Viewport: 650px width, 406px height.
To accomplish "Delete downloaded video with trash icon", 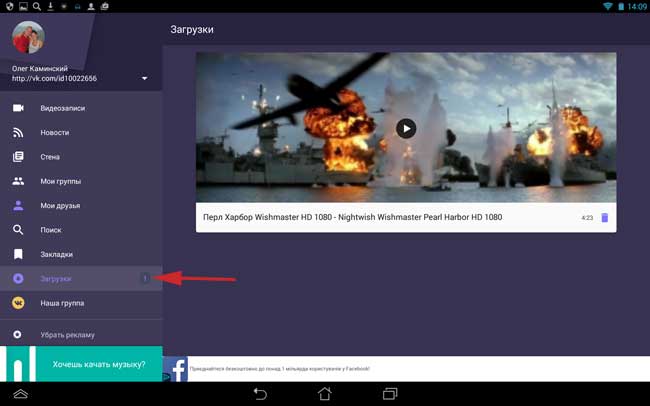I will pos(604,217).
